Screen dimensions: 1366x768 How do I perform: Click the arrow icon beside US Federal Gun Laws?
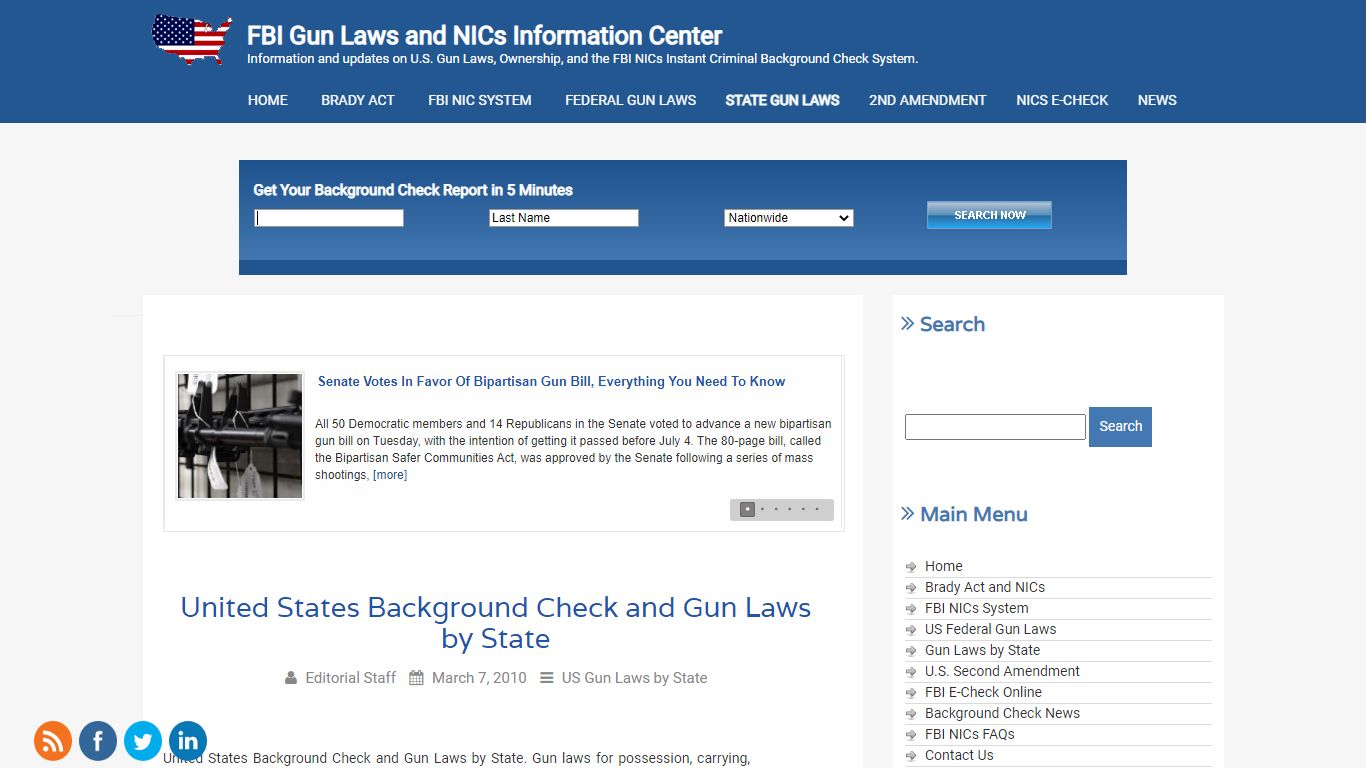tap(911, 630)
